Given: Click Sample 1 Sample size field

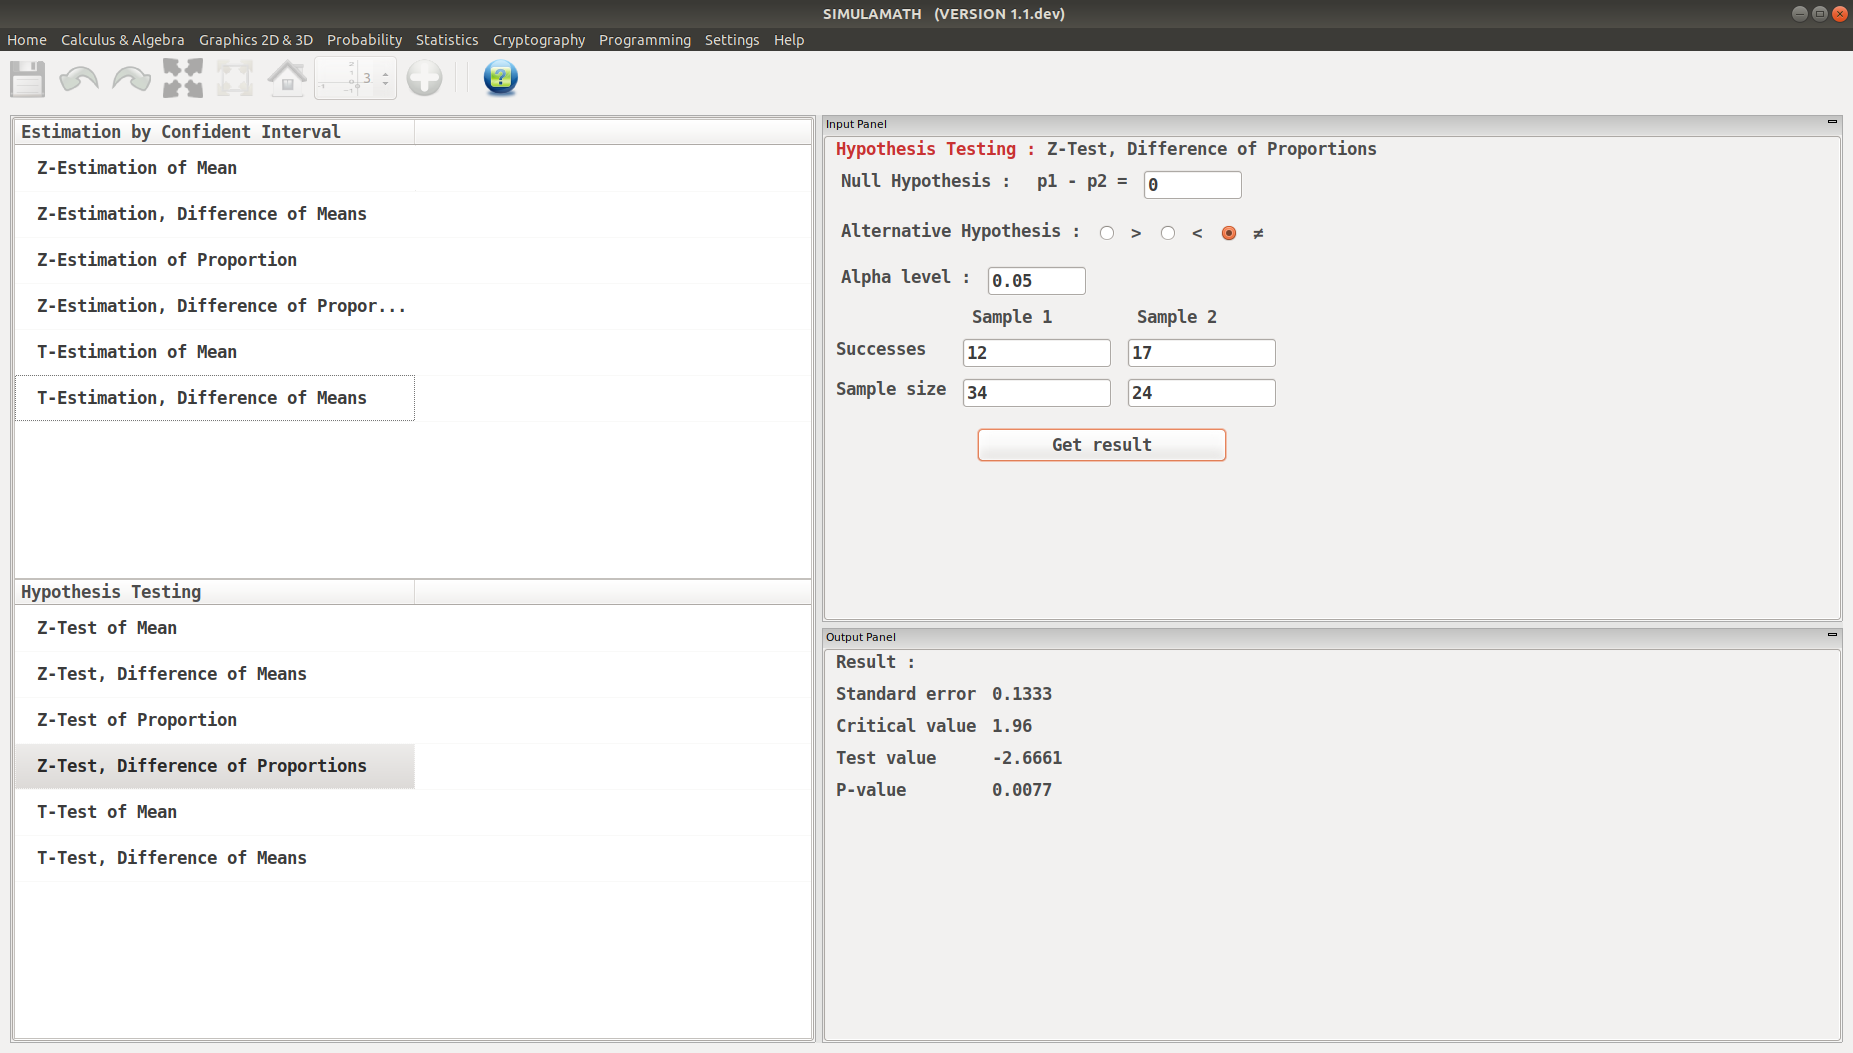Looking at the screenshot, I should [1036, 393].
